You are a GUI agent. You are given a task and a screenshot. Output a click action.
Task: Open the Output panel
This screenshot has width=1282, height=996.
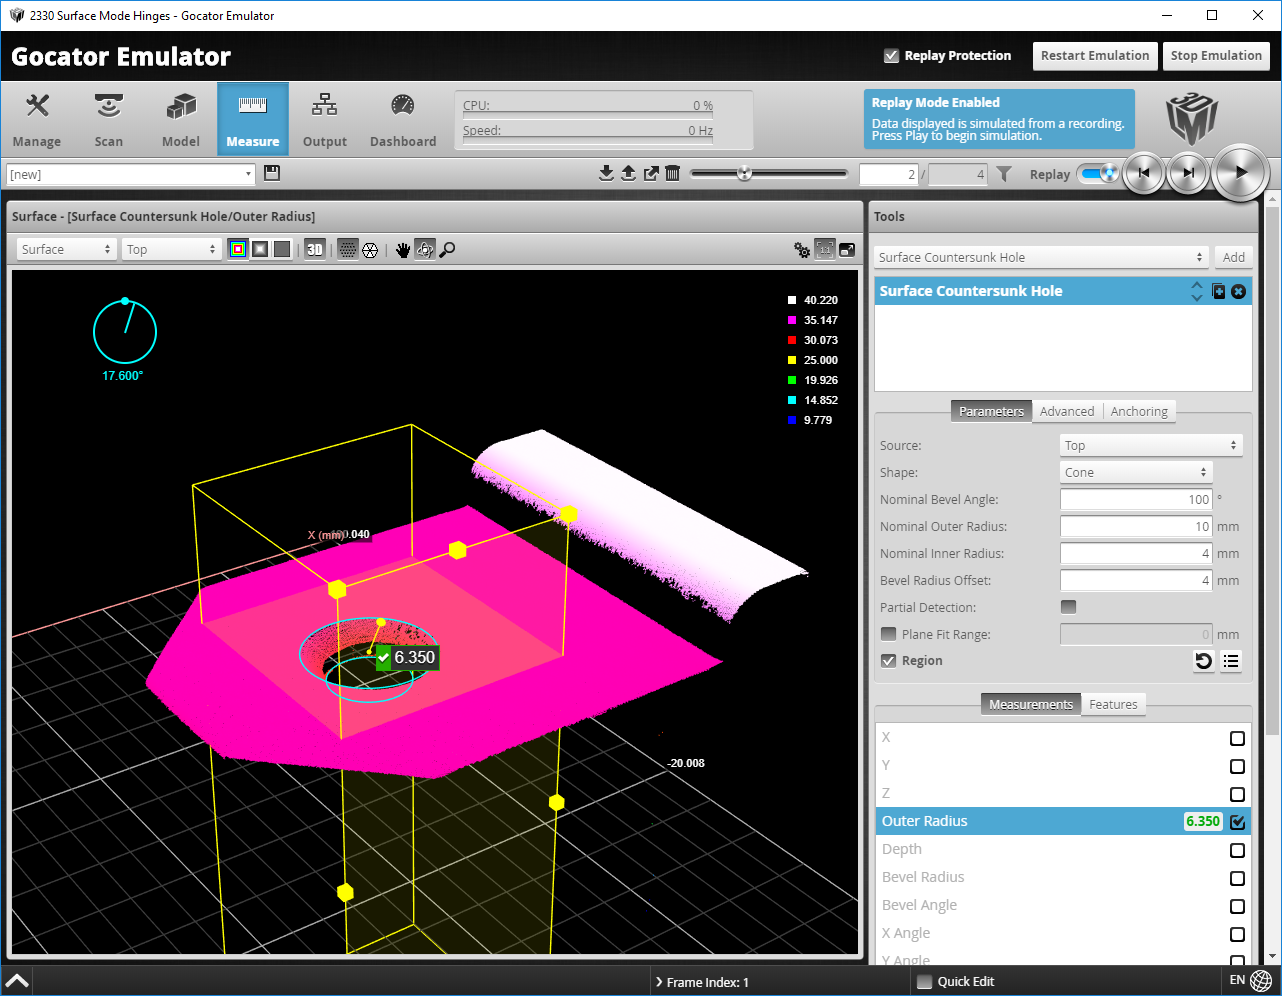[324, 118]
